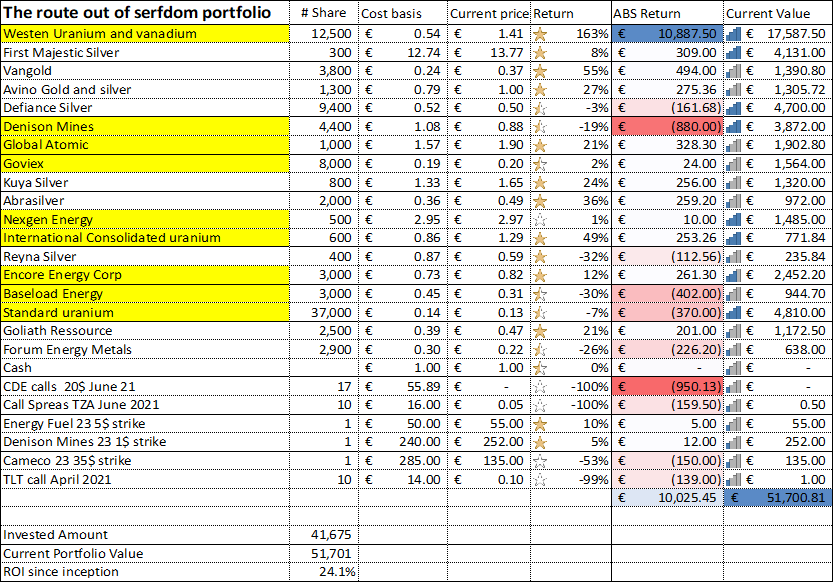Select the share count 37,000 for Standard uranium

coord(331,313)
